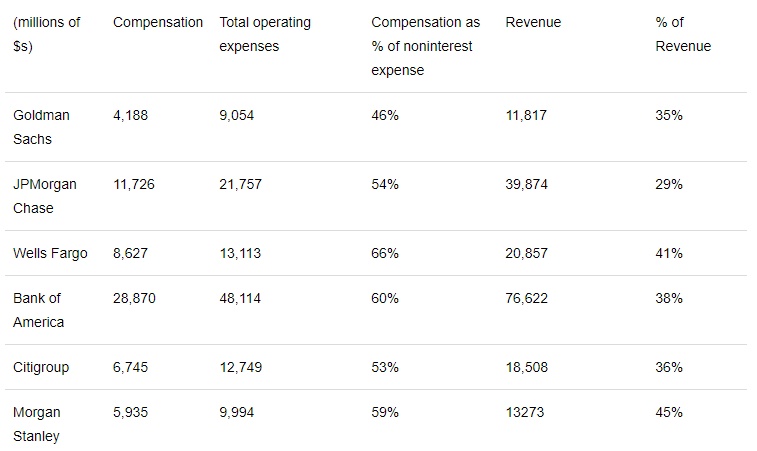
Task: Select Bank of America expenses 48,114
Action: pyautogui.click(x=240, y=298)
